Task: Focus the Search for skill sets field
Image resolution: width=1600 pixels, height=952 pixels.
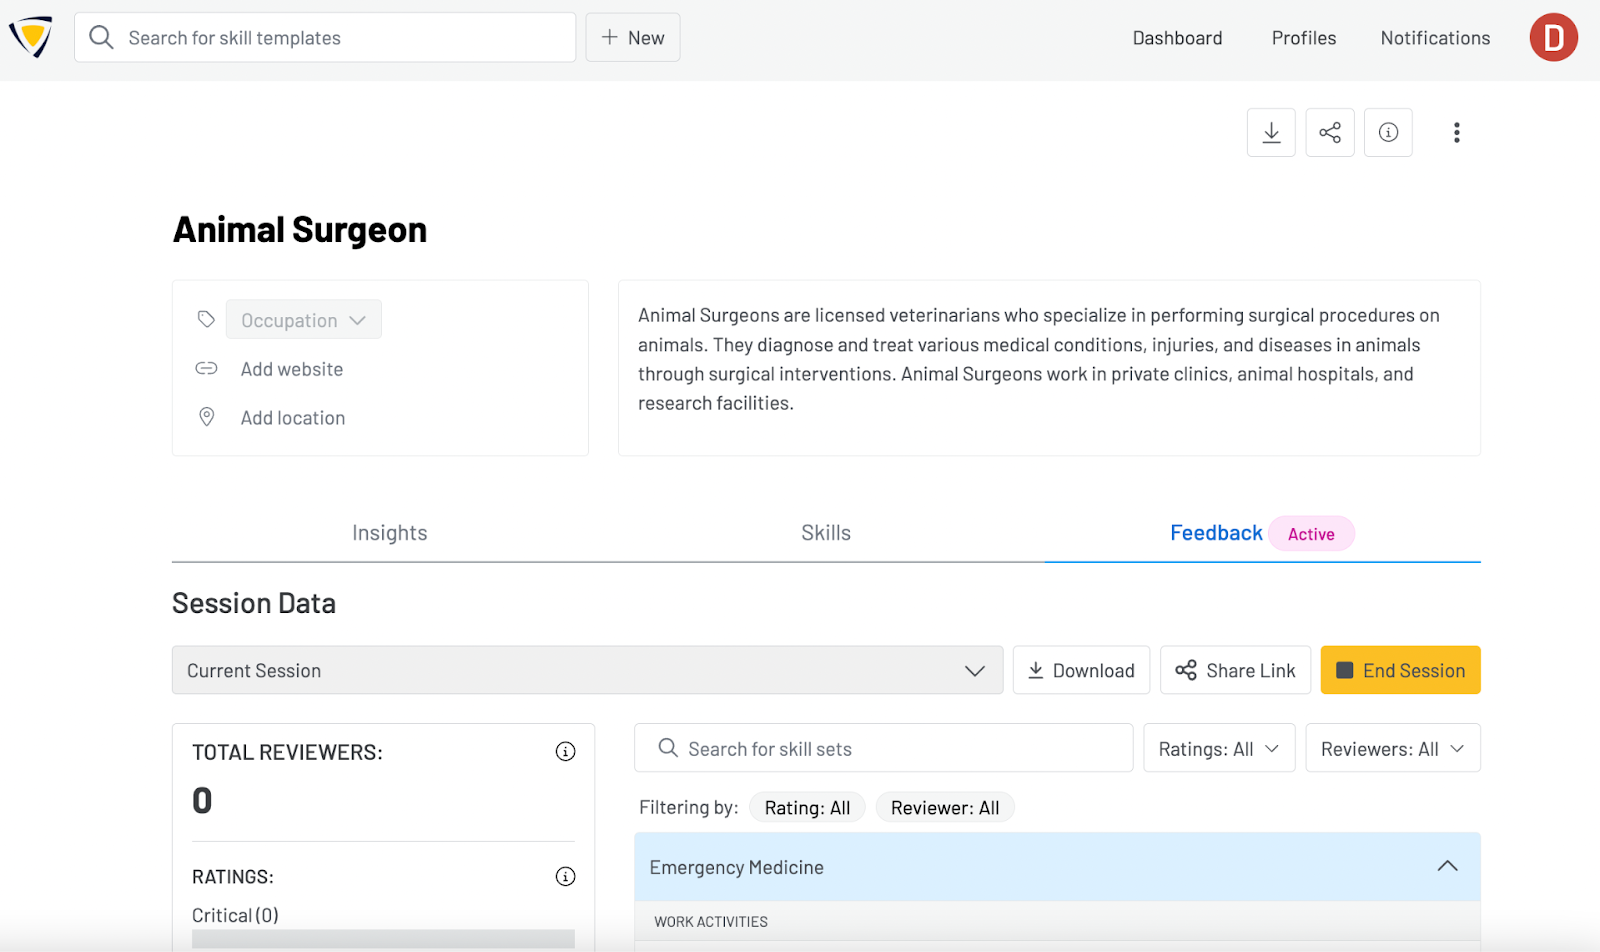Action: click(883, 749)
